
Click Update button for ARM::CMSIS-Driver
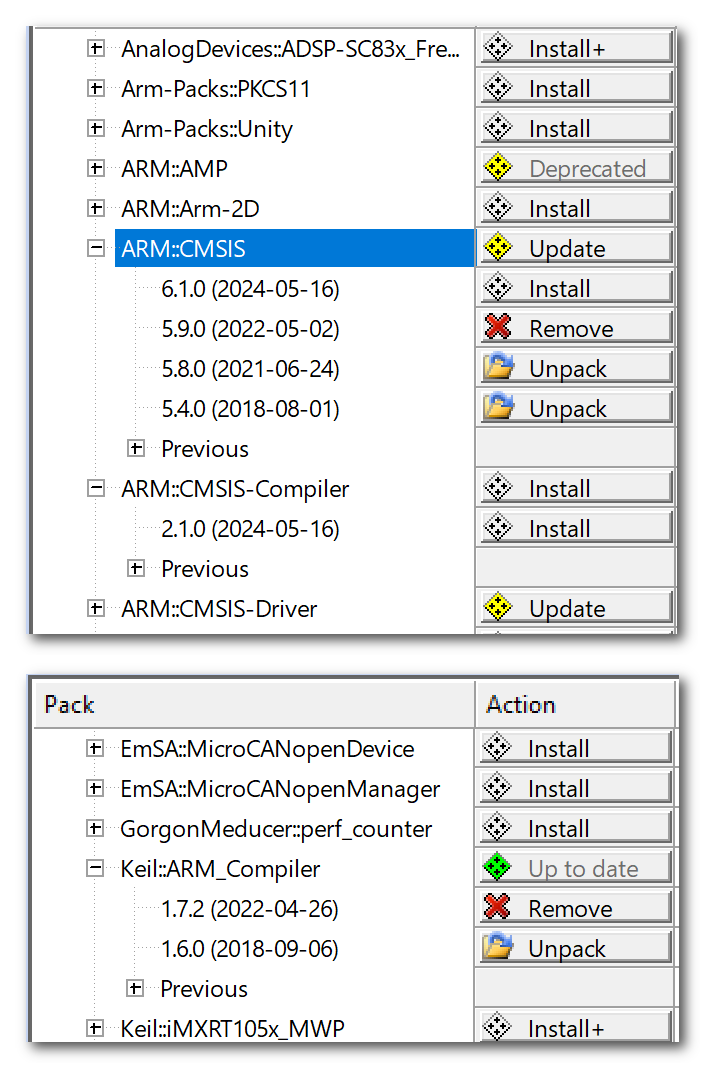(x=576, y=608)
